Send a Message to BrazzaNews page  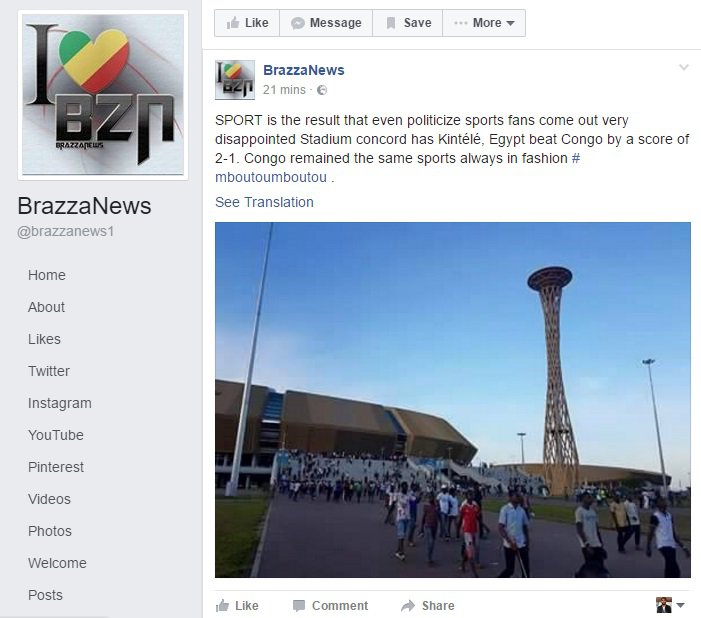click(326, 23)
